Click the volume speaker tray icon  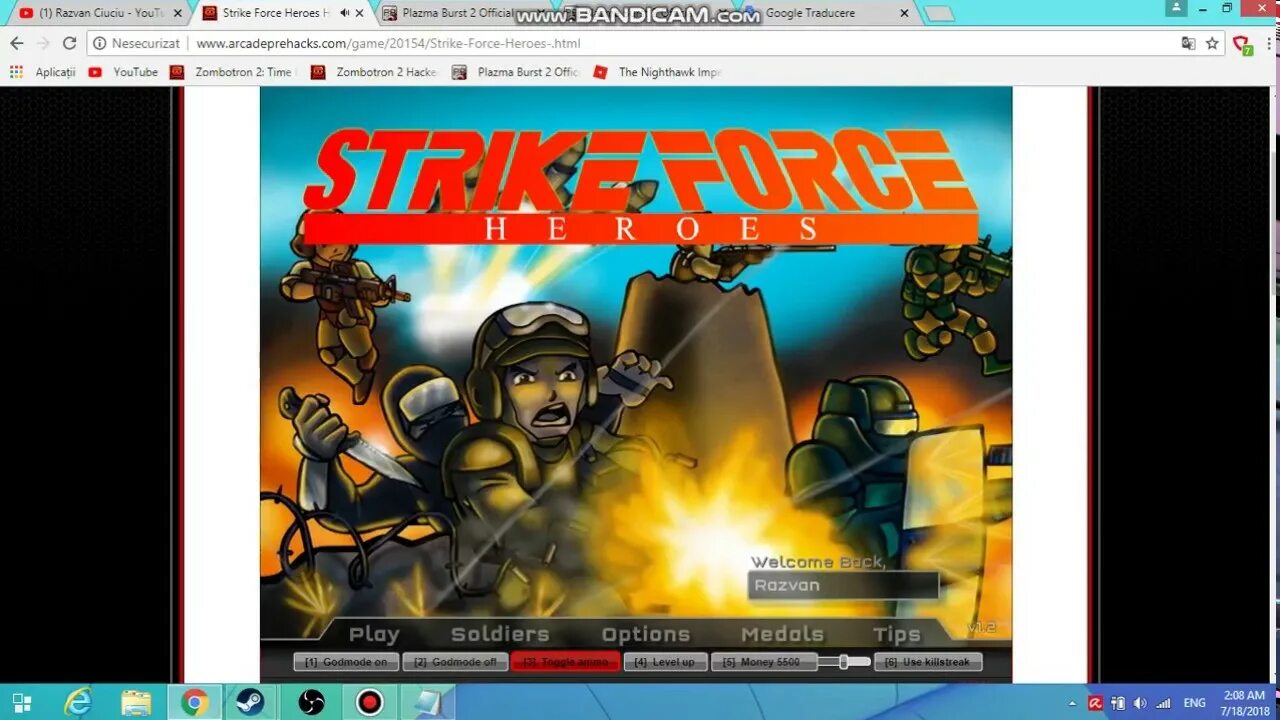(1140, 703)
